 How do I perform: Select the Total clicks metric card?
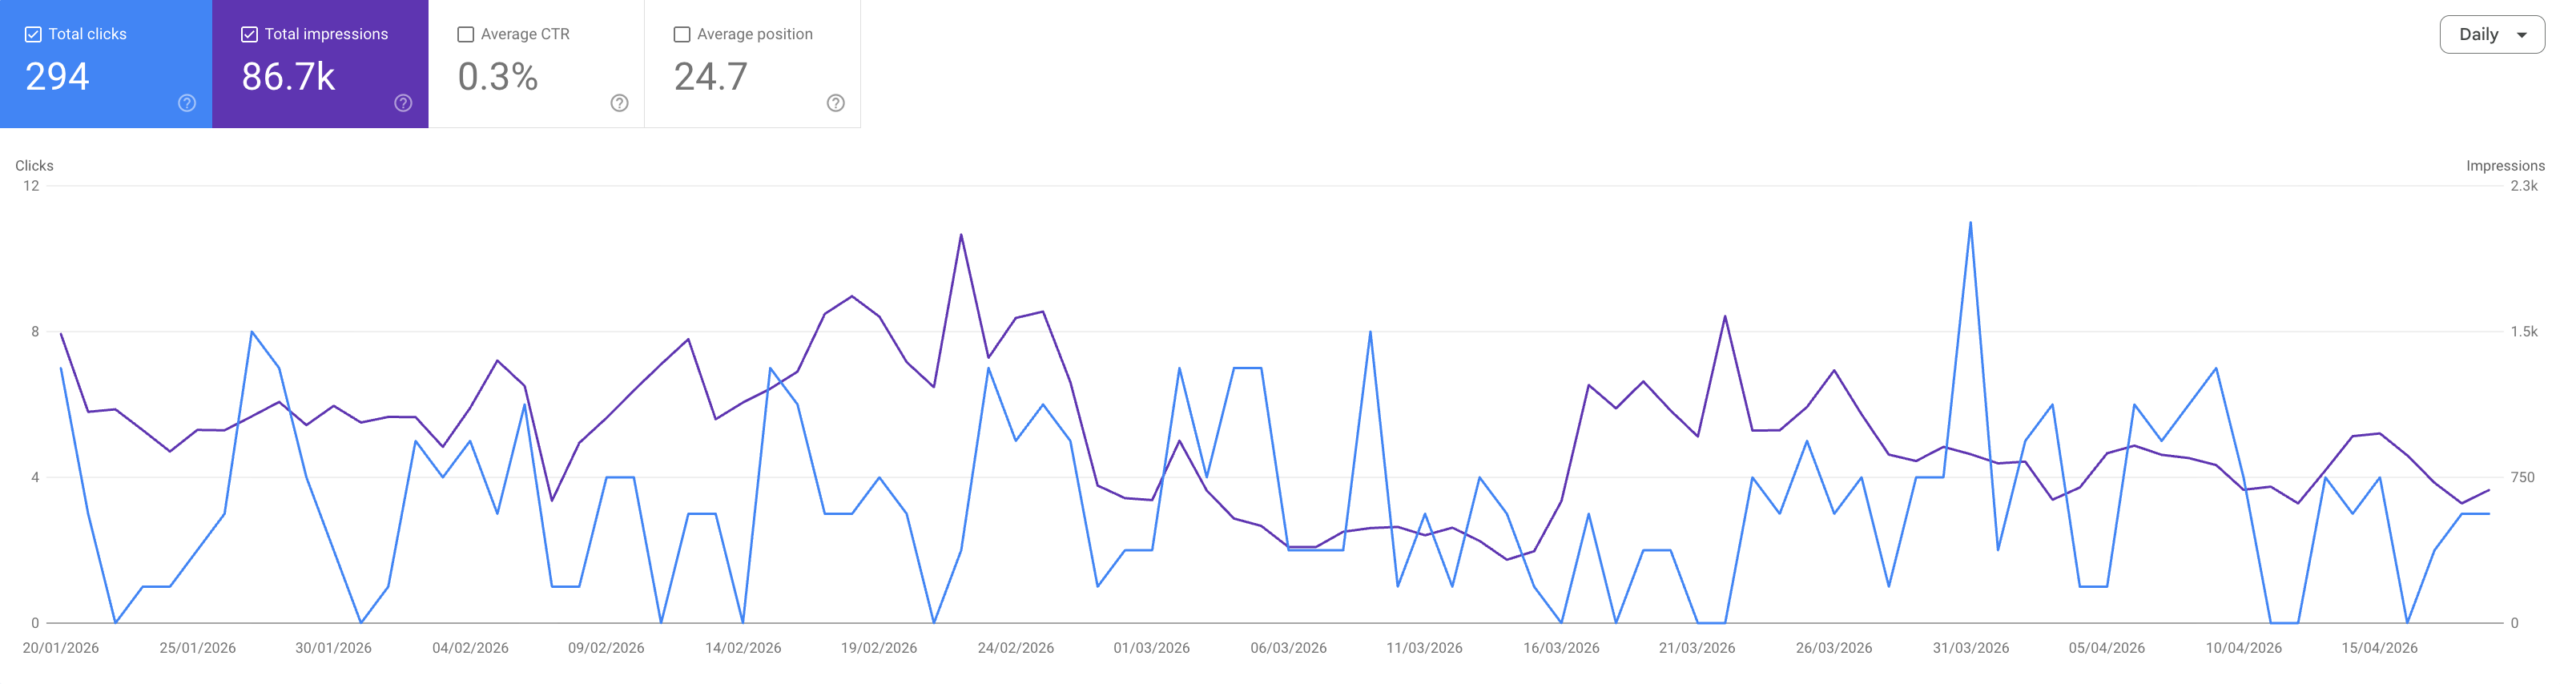point(105,65)
